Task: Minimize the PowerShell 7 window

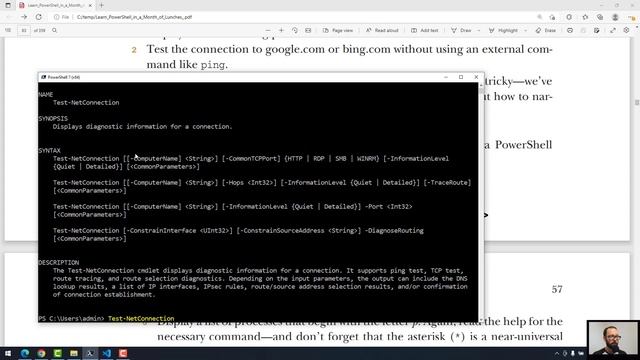Action: click(x=446, y=77)
